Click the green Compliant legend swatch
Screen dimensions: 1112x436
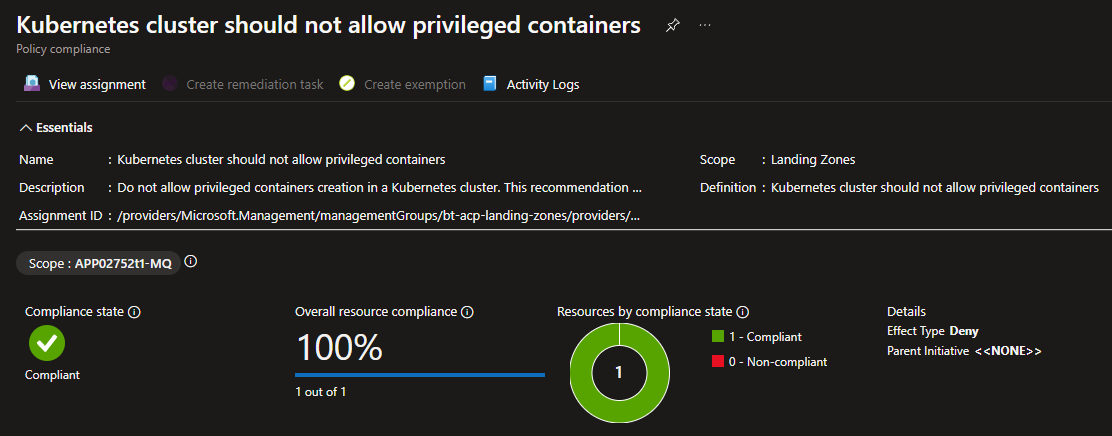click(x=717, y=337)
